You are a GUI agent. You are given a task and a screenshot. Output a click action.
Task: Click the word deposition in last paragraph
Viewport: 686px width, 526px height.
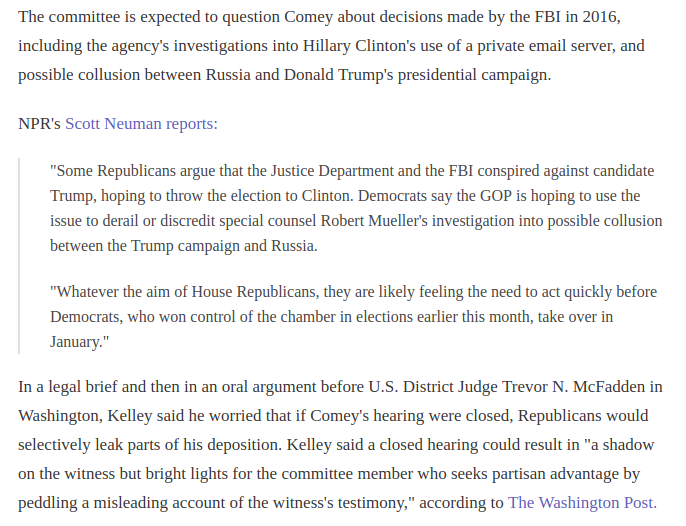[243, 445]
